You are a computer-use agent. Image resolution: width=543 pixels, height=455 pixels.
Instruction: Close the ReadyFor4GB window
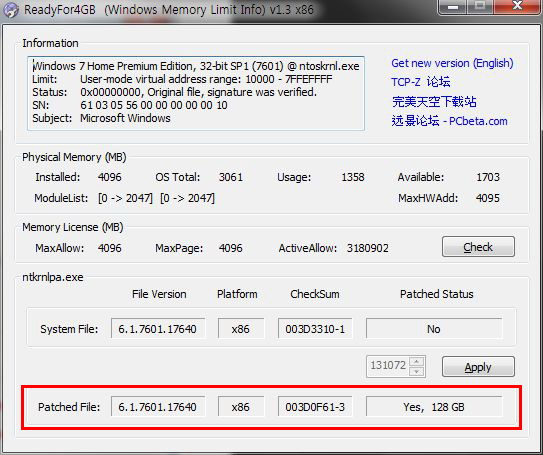[517, 6]
